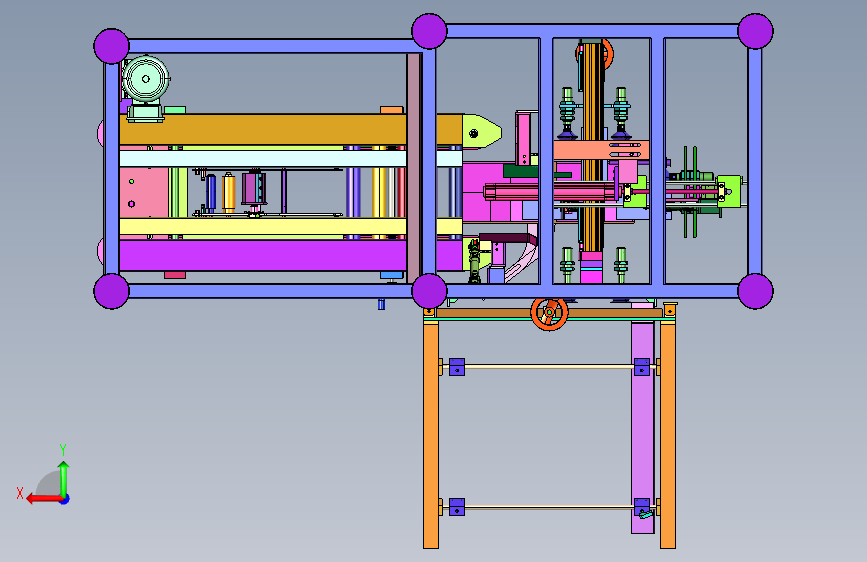Select the orange handwheel below the frame

(549, 313)
